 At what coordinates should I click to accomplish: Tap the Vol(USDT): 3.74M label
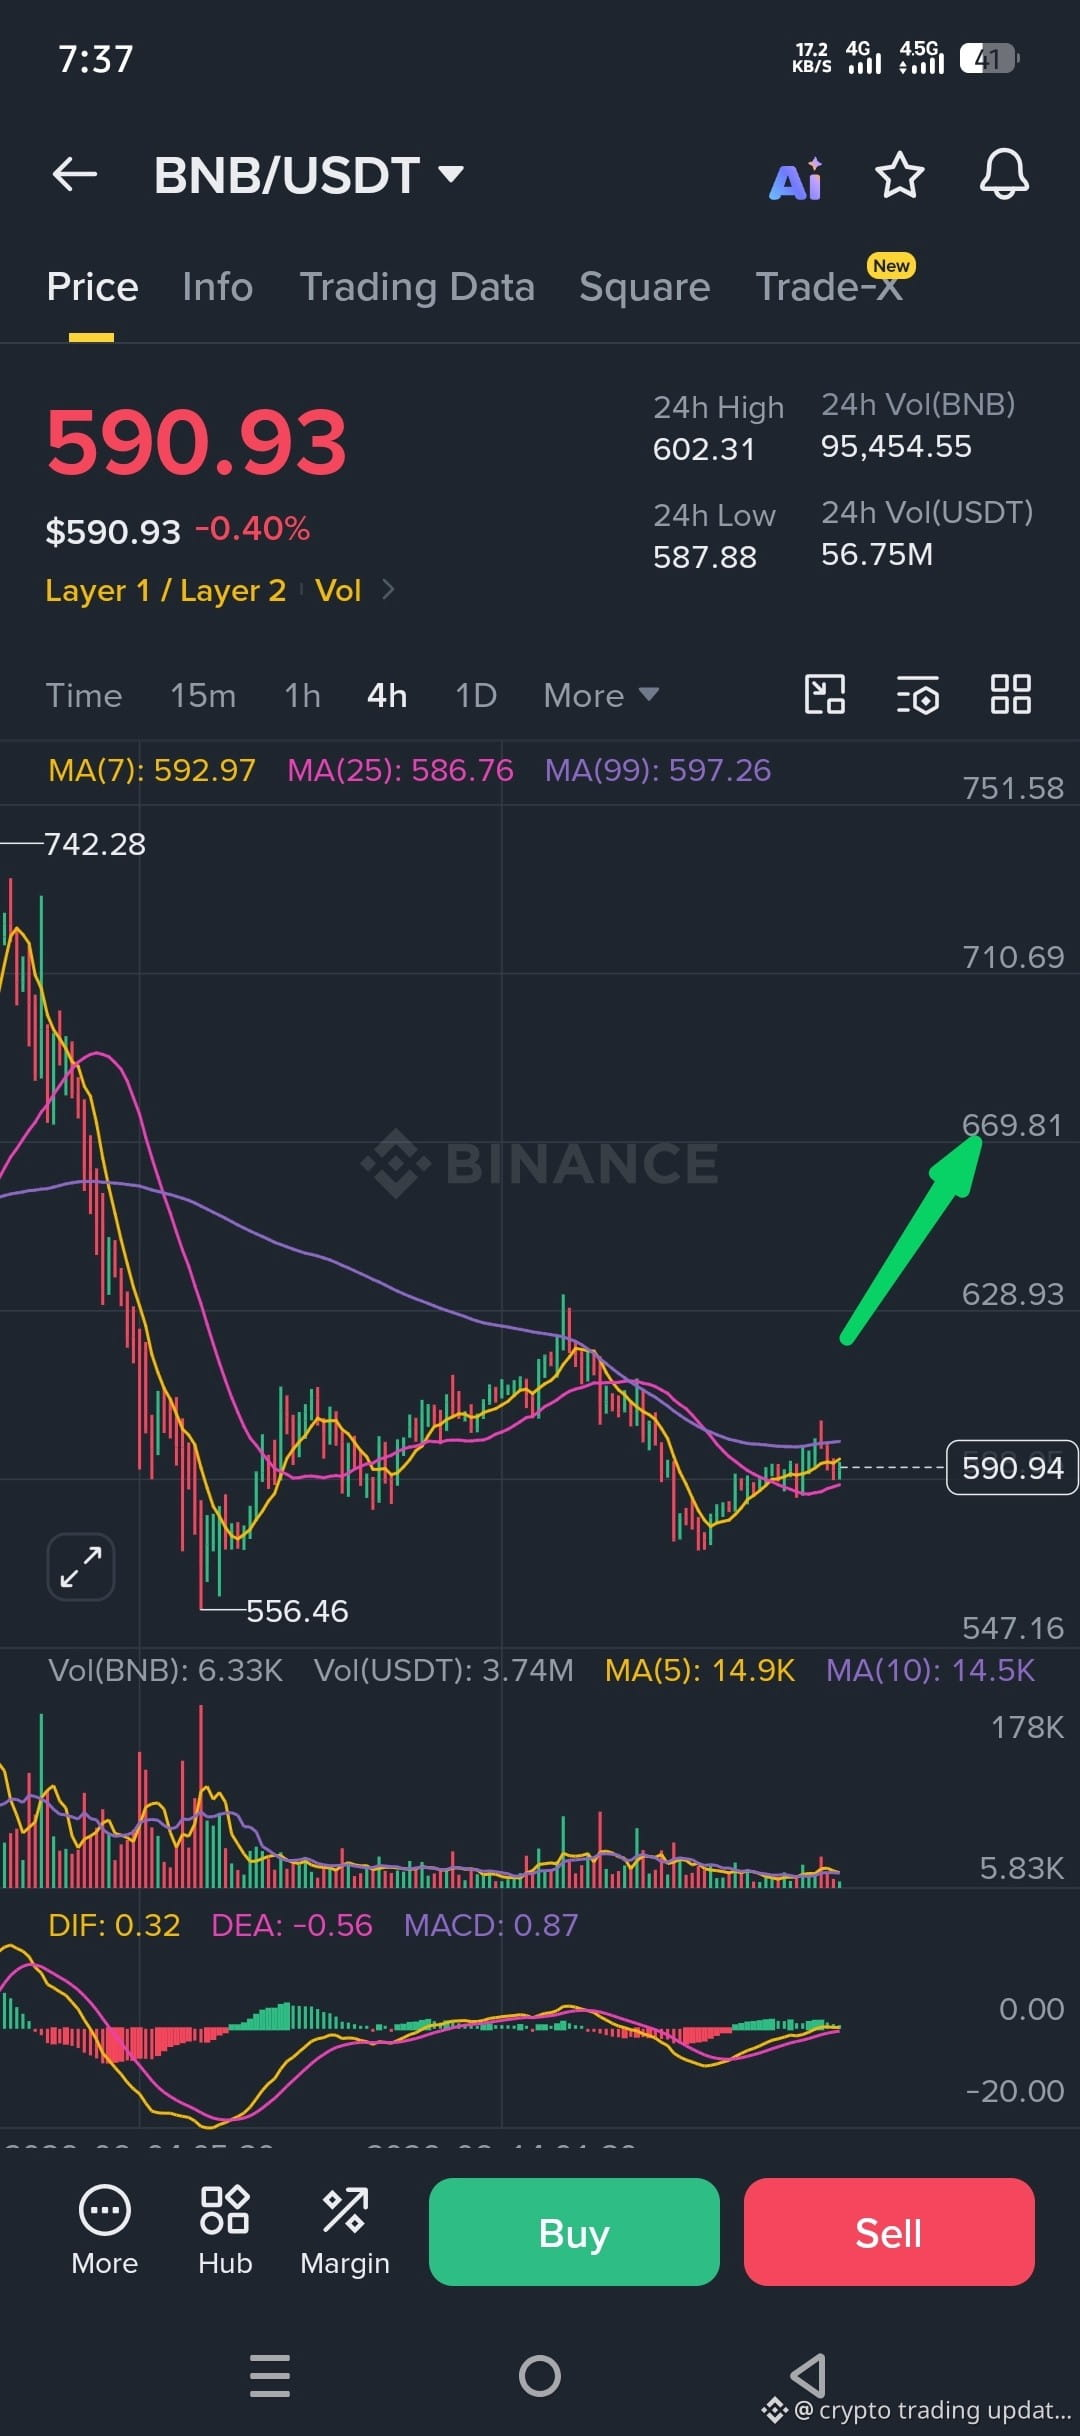point(444,1670)
